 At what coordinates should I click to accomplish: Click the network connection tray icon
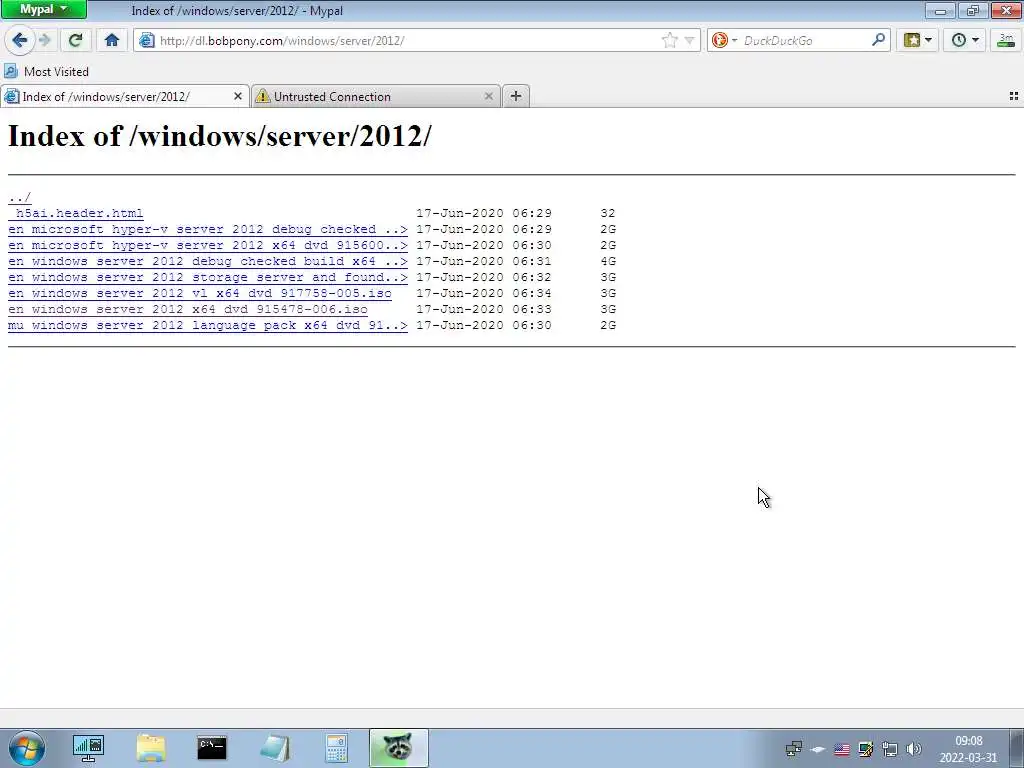click(x=889, y=749)
